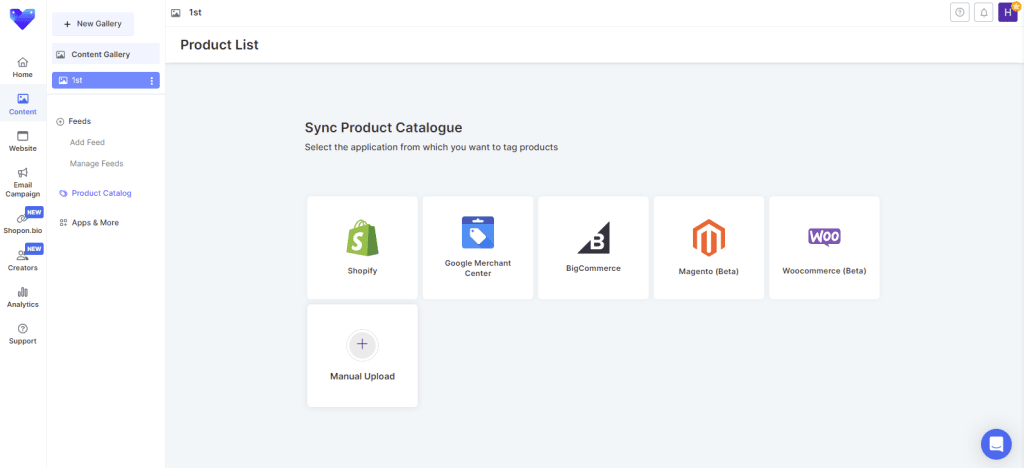Click the Magento (Beta) logo
The image size is (1024, 468).
708,237
